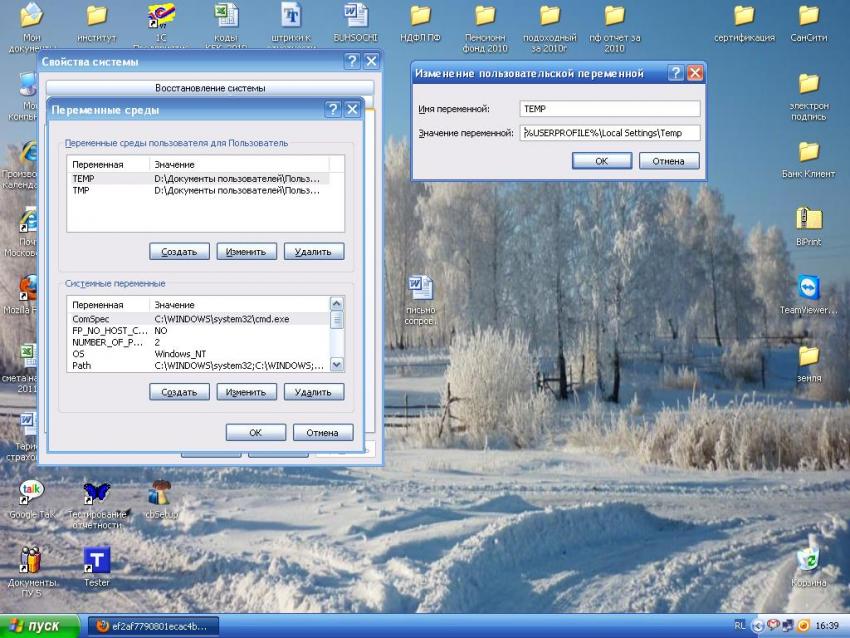Image resolution: width=850 pixels, height=638 pixels.
Task: Open the Корзина recycle bin icon
Action: tap(808, 561)
